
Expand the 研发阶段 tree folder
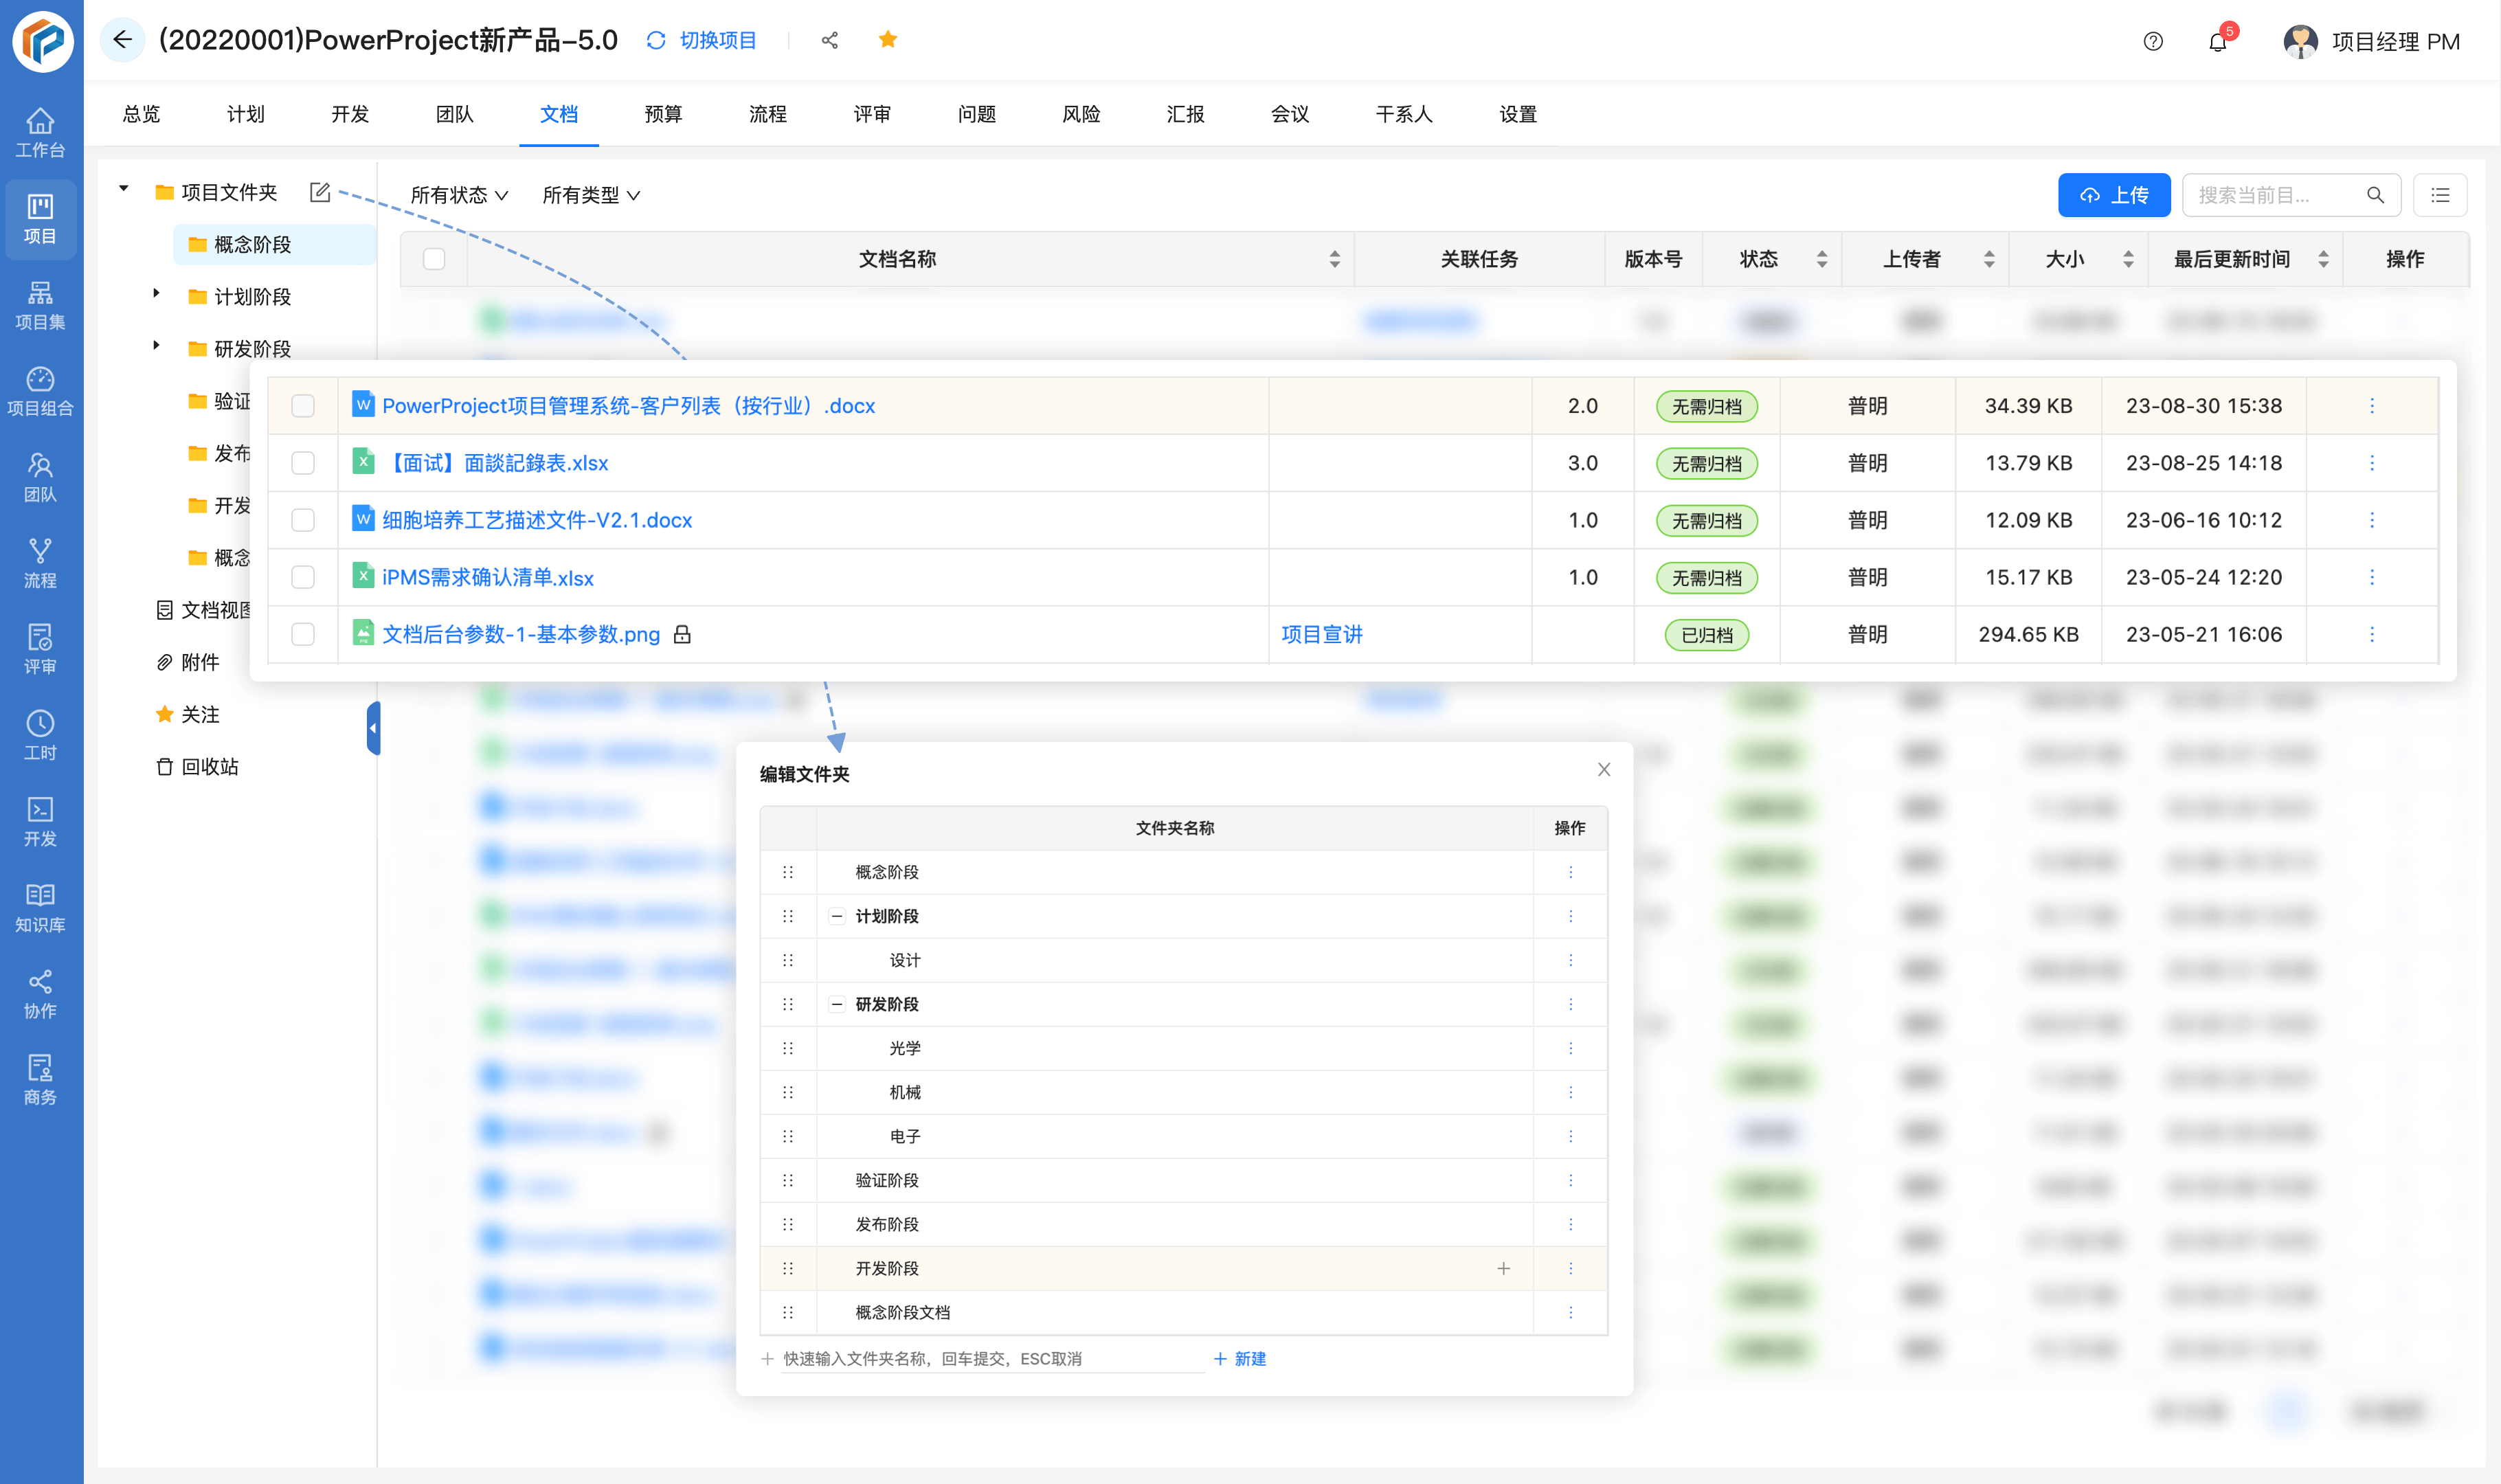pyautogui.click(x=156, y=345)
